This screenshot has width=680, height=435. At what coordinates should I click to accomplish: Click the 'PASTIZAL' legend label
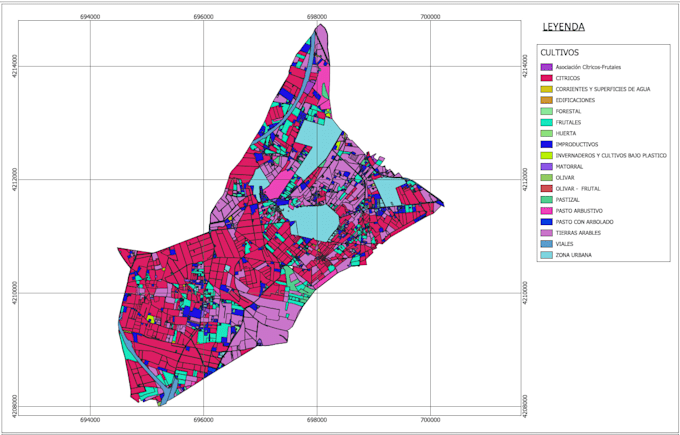[x=569, y=200]
